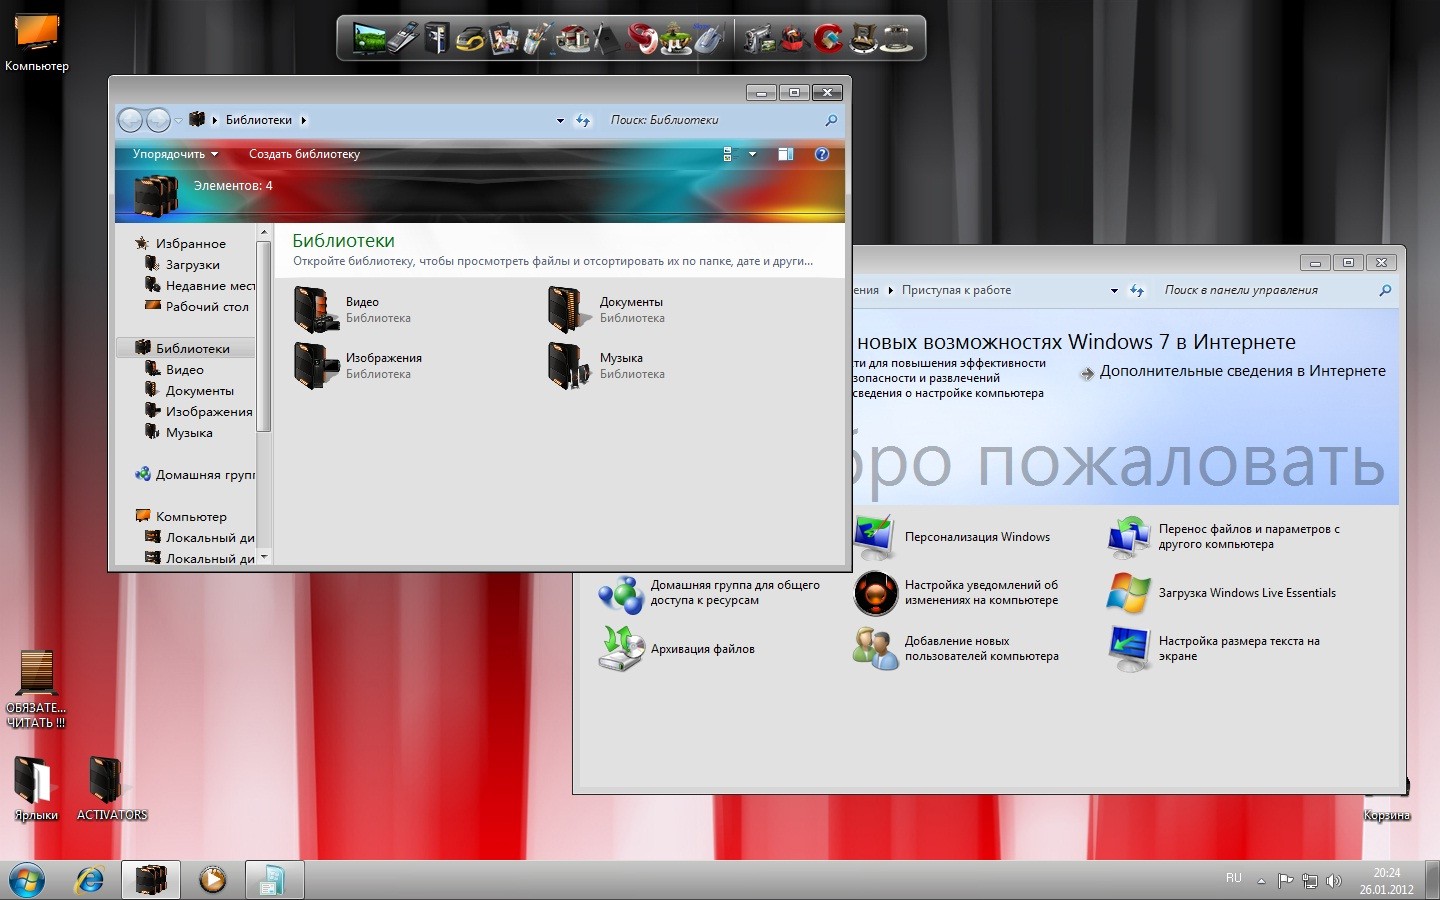Select the Ярлыки desktop folder
Viewport: 1440px width, 900px height.
pyautogui.click(x=36, y=789)
